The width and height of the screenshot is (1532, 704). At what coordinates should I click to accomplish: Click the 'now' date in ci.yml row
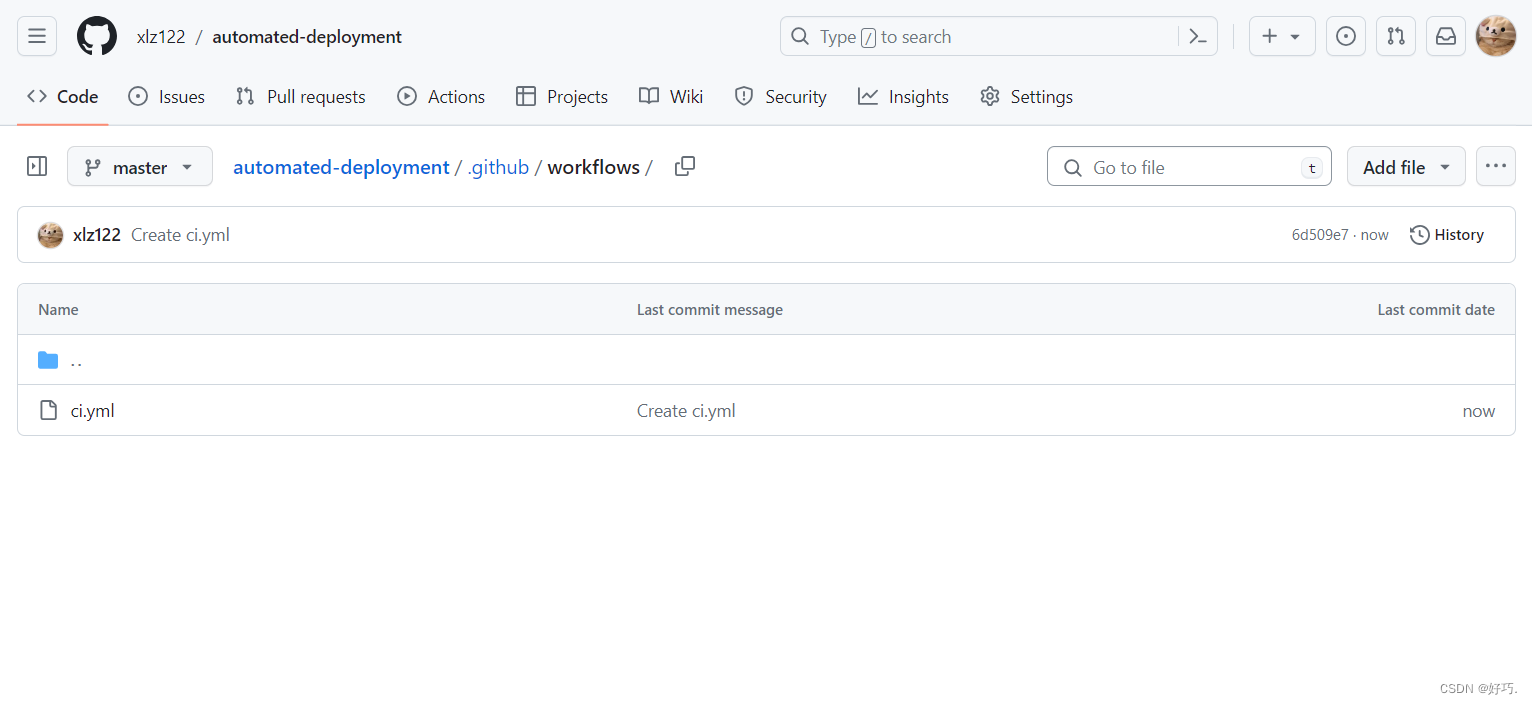click(1479, 411)
